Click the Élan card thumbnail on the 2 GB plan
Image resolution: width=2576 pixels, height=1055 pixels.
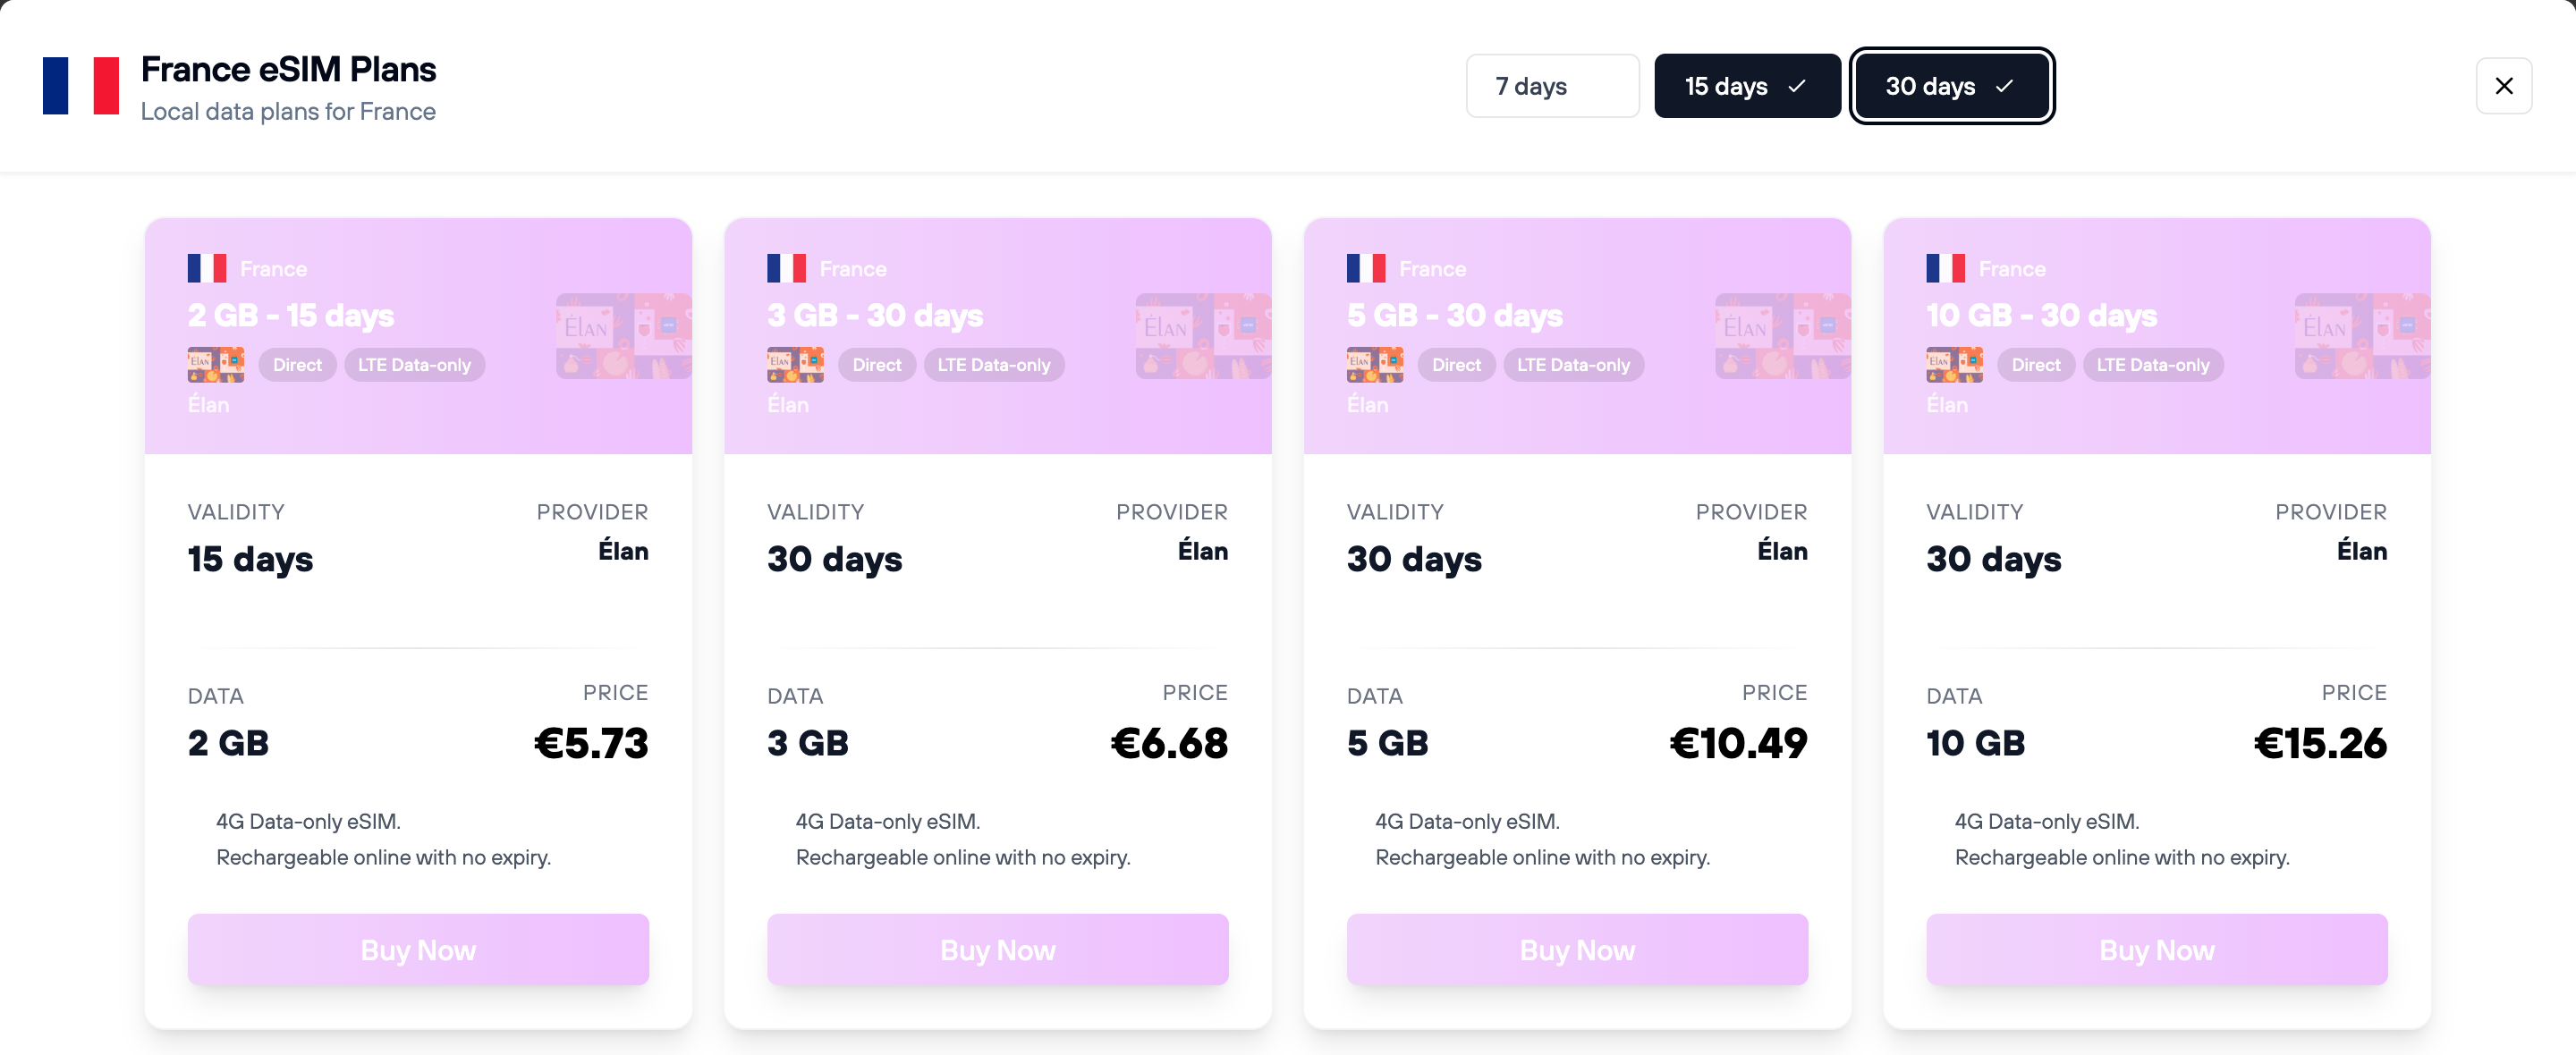(215, 364)
